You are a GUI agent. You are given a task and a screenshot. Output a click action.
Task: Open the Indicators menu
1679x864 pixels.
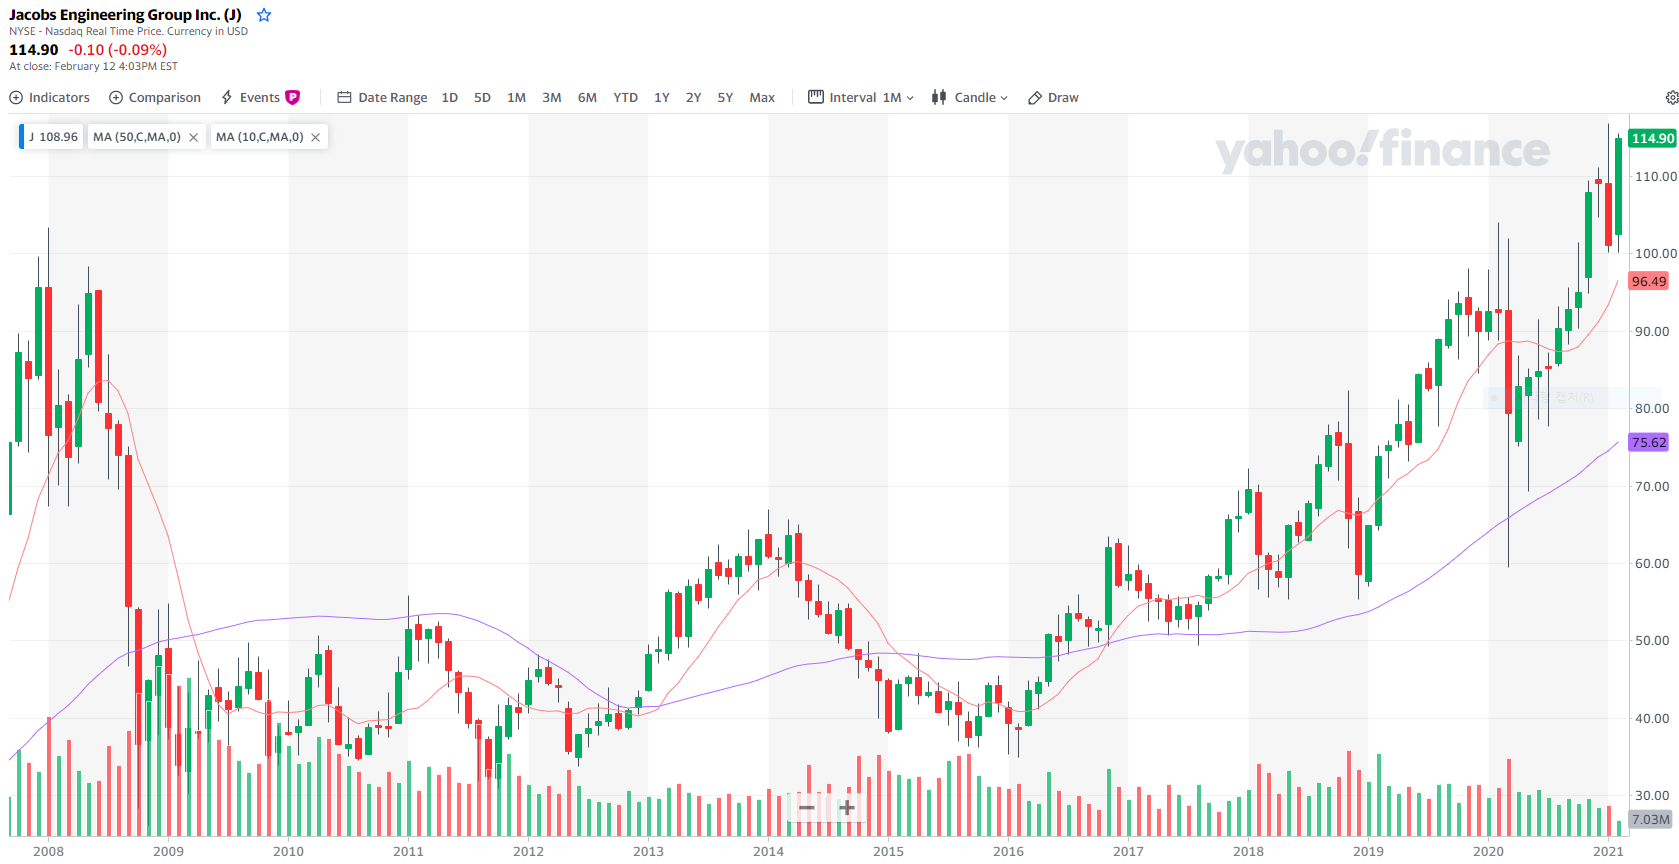(x=49, y=97)
